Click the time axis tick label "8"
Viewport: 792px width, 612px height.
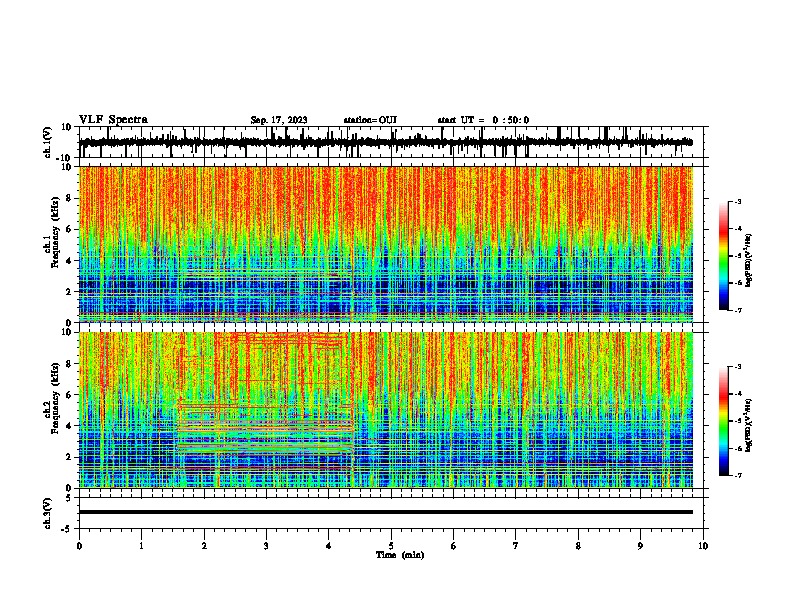578,546
